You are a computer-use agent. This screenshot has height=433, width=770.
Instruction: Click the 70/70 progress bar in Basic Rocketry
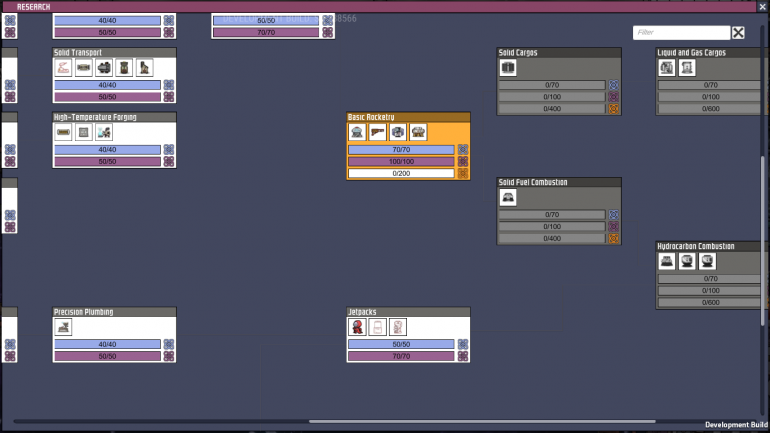[401, 149]
